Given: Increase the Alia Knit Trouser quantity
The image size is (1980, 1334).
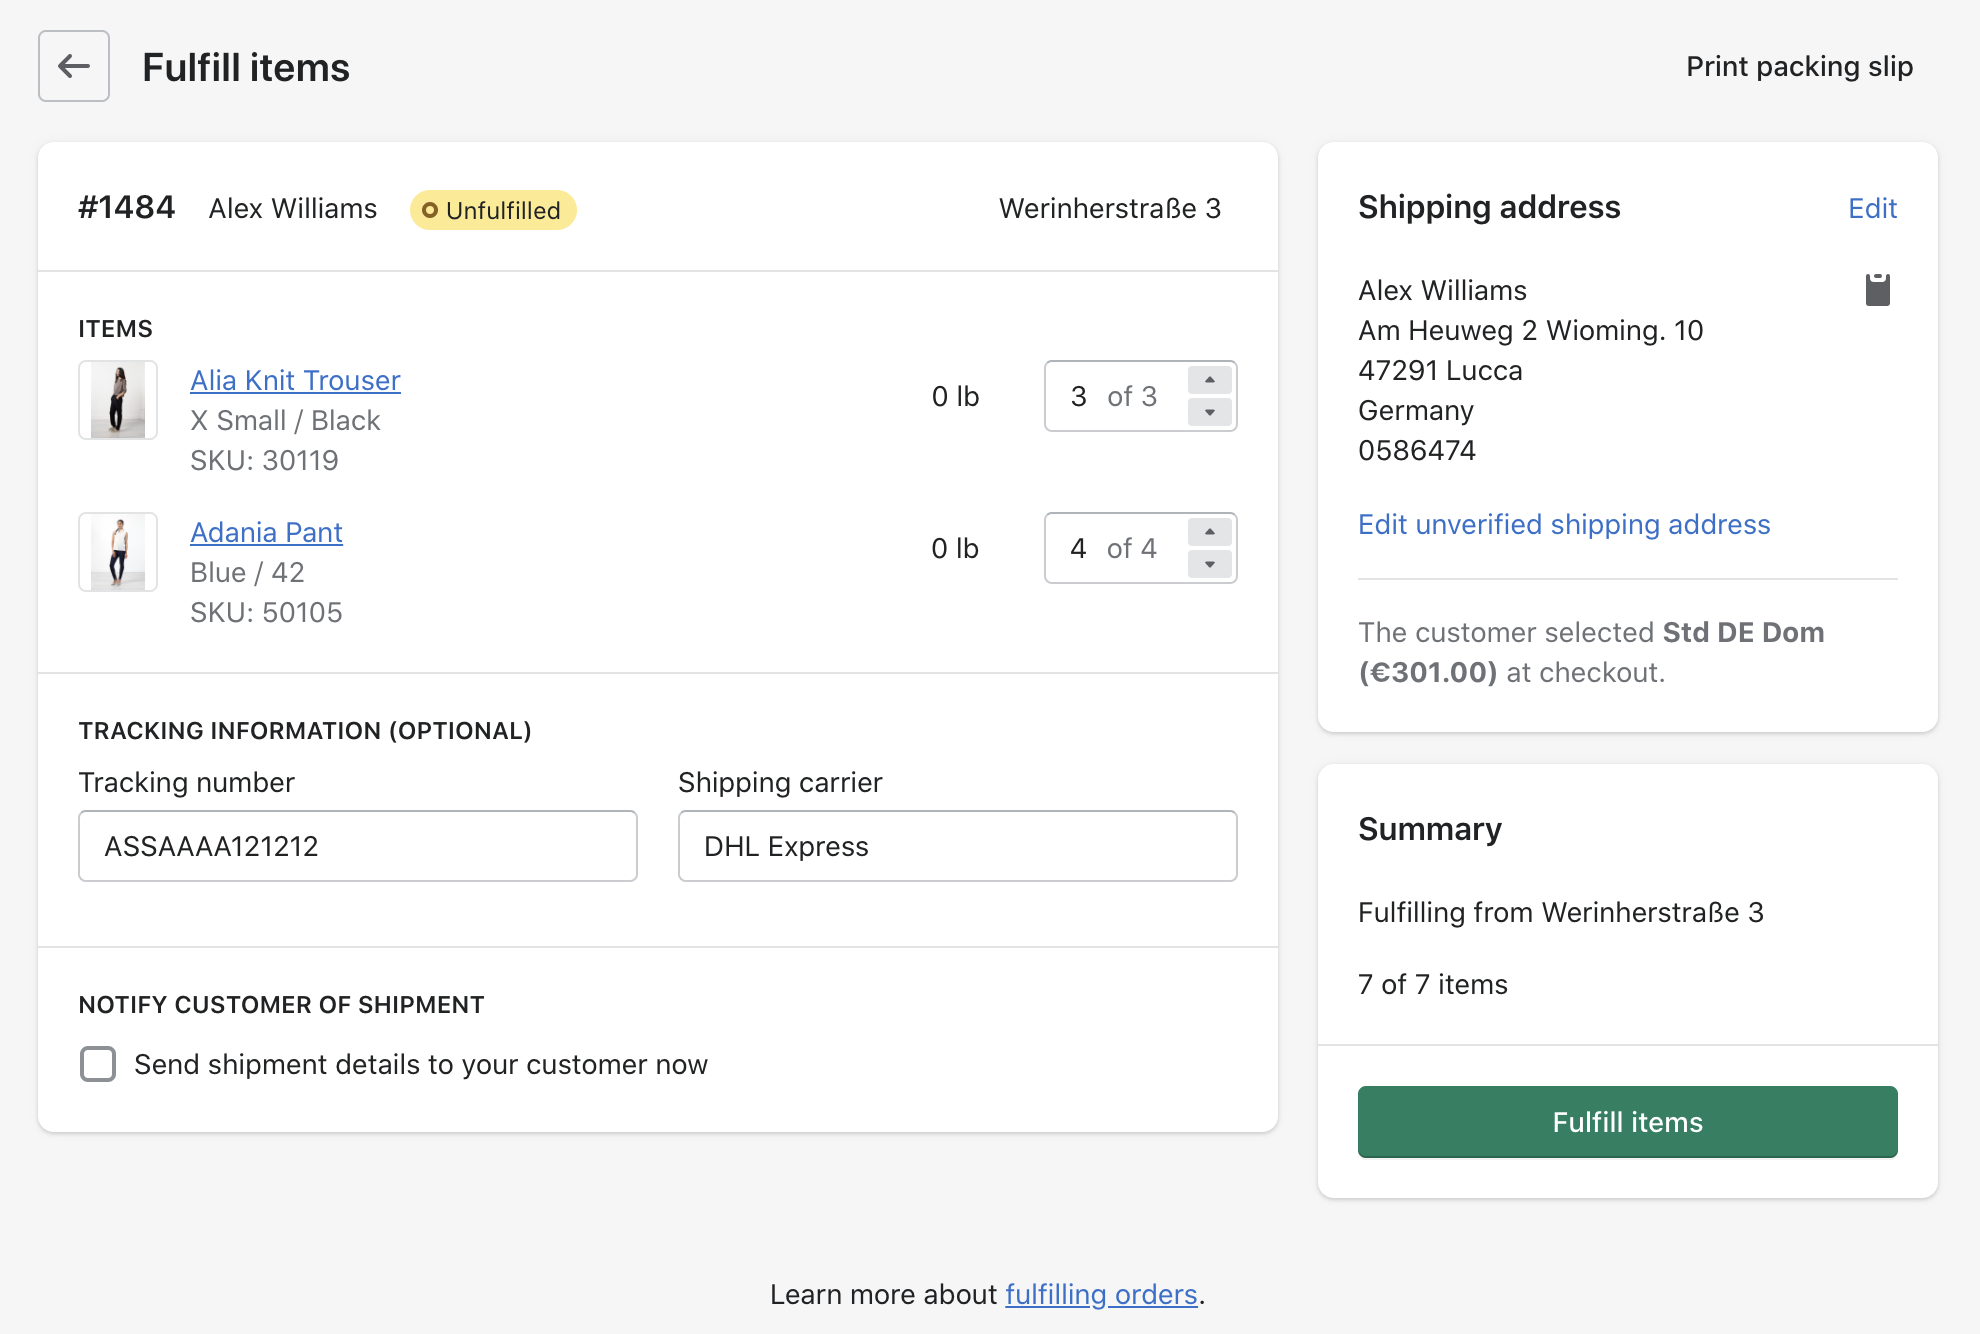Looking at the screenshot, I should pyautogui.click(x=1209, y=380).
